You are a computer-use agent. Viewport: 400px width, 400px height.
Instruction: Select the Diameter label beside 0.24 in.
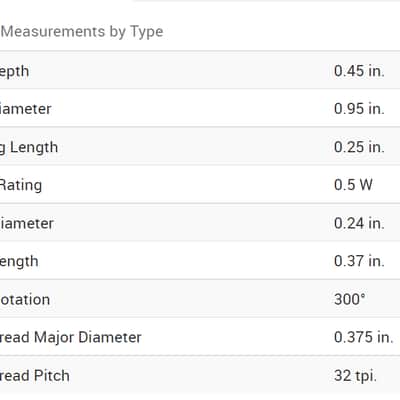tap(27, 223)
